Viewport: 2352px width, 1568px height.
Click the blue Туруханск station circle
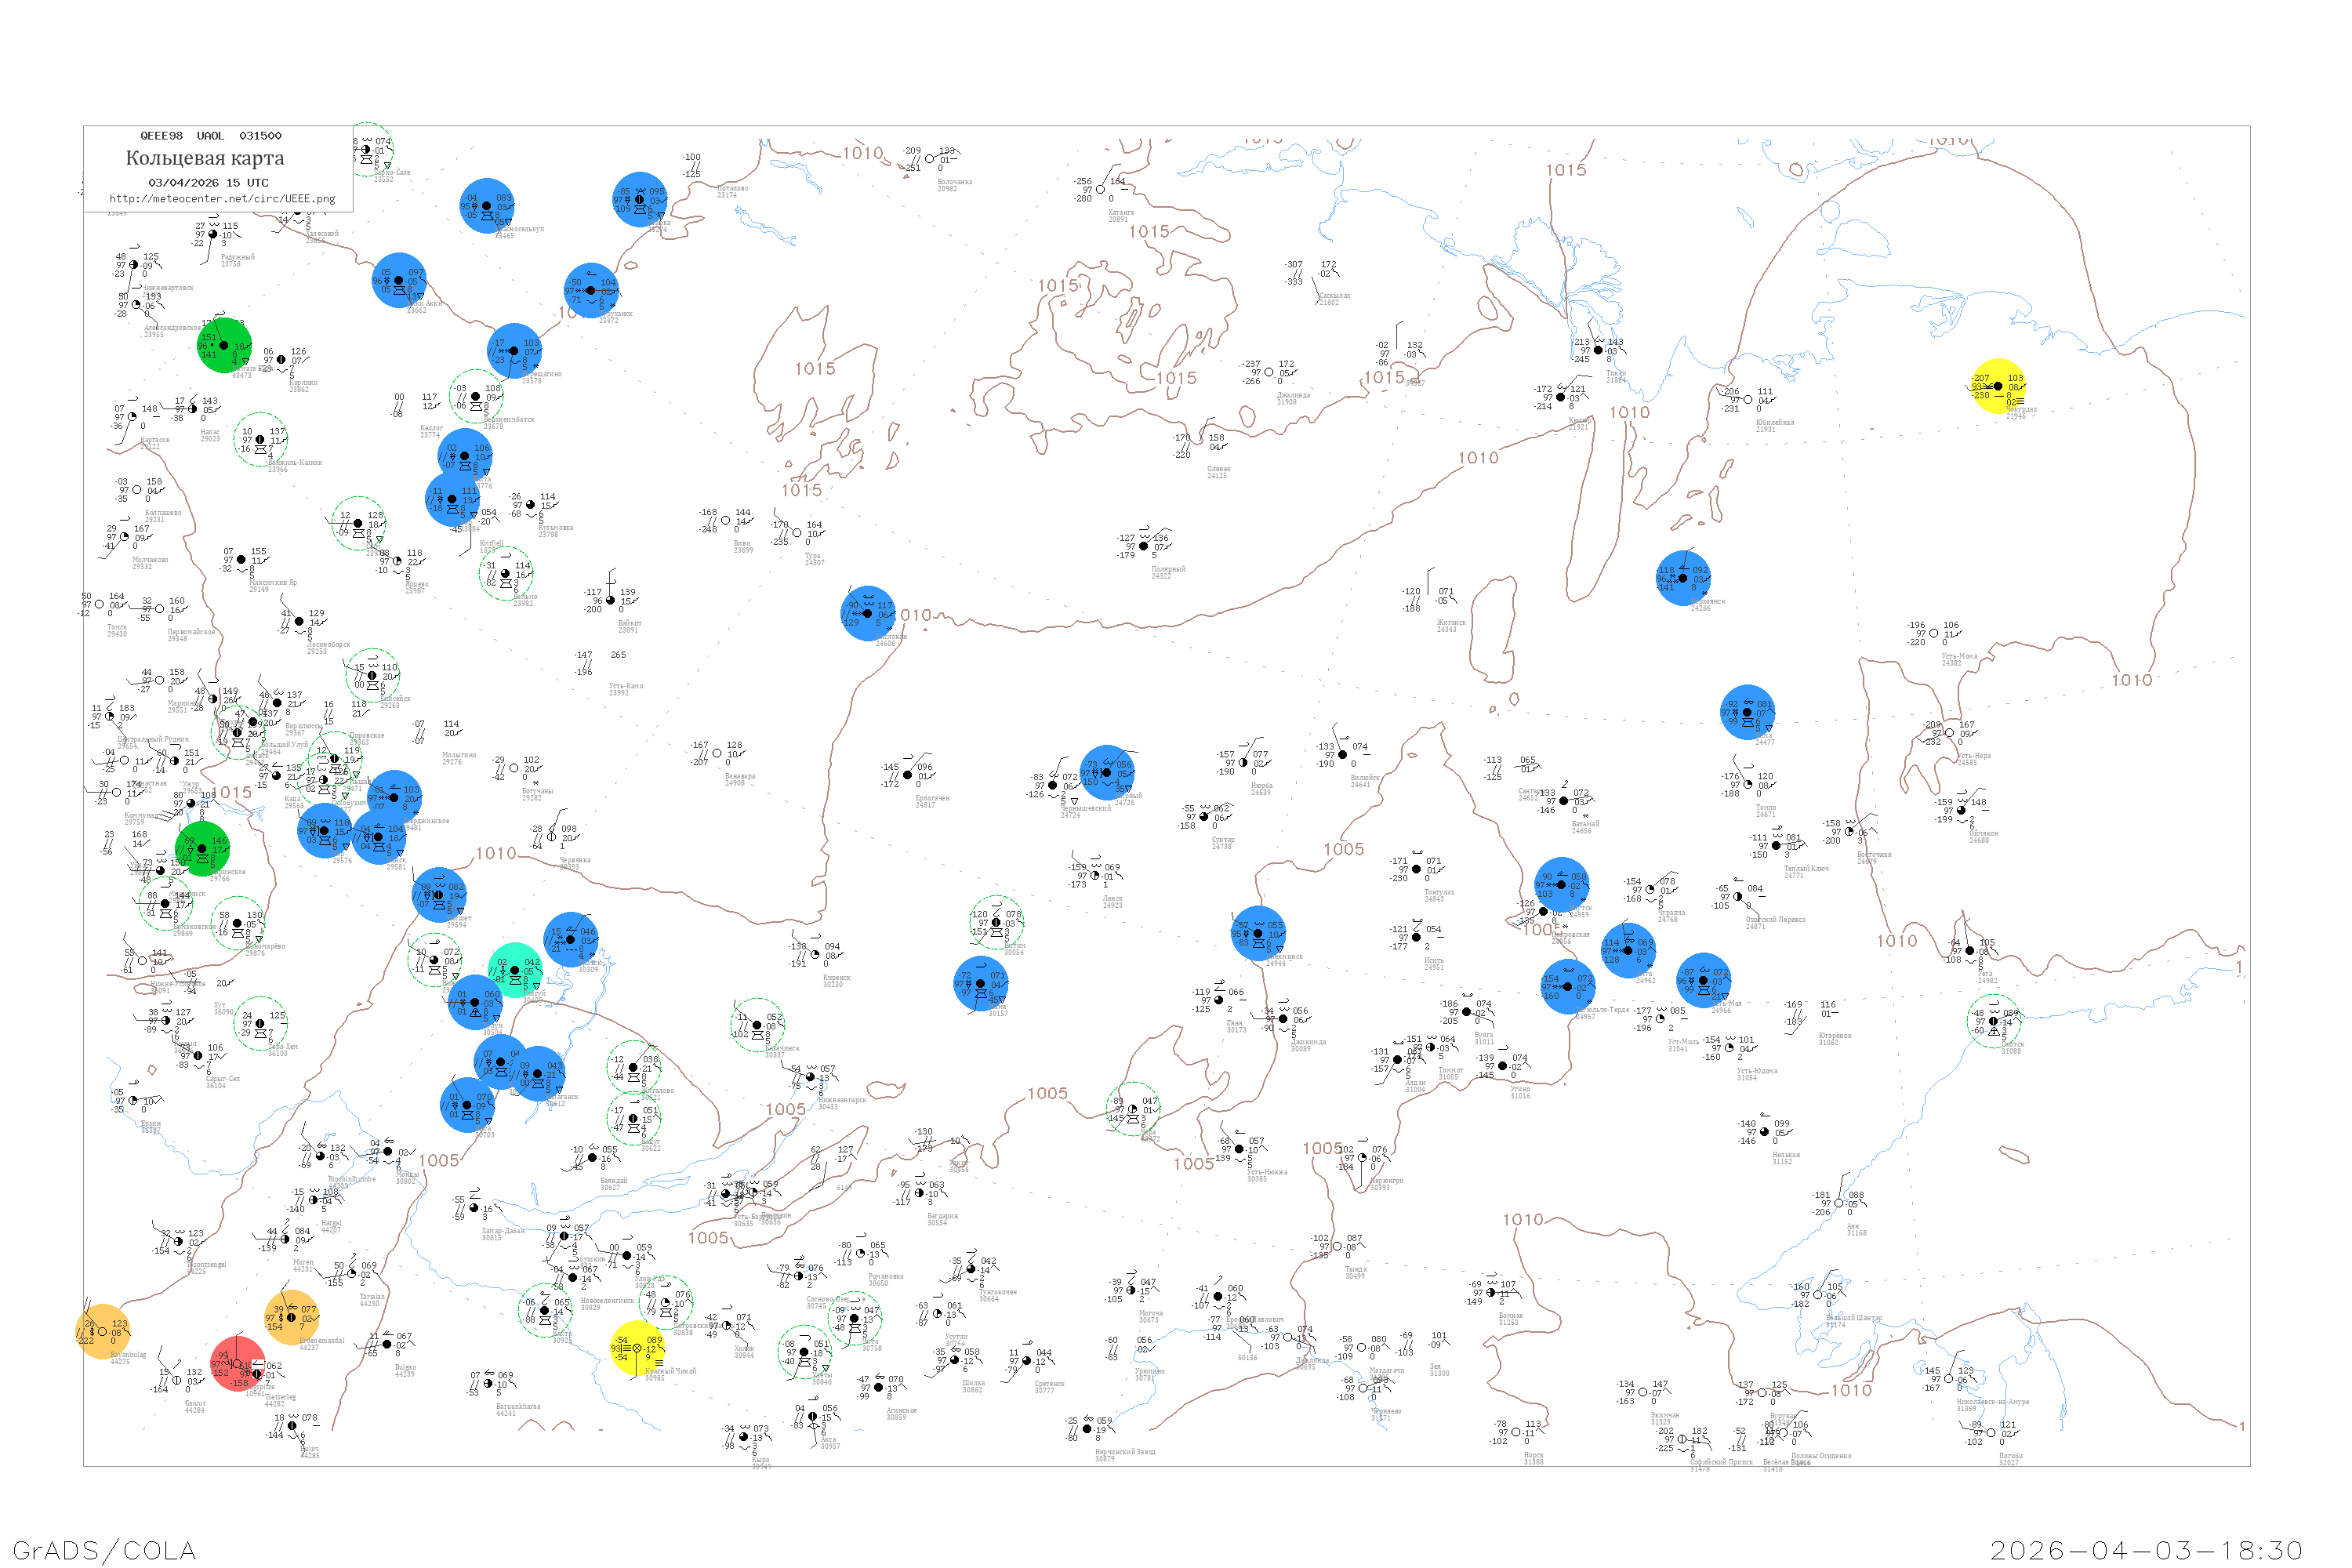click(591, 290)
